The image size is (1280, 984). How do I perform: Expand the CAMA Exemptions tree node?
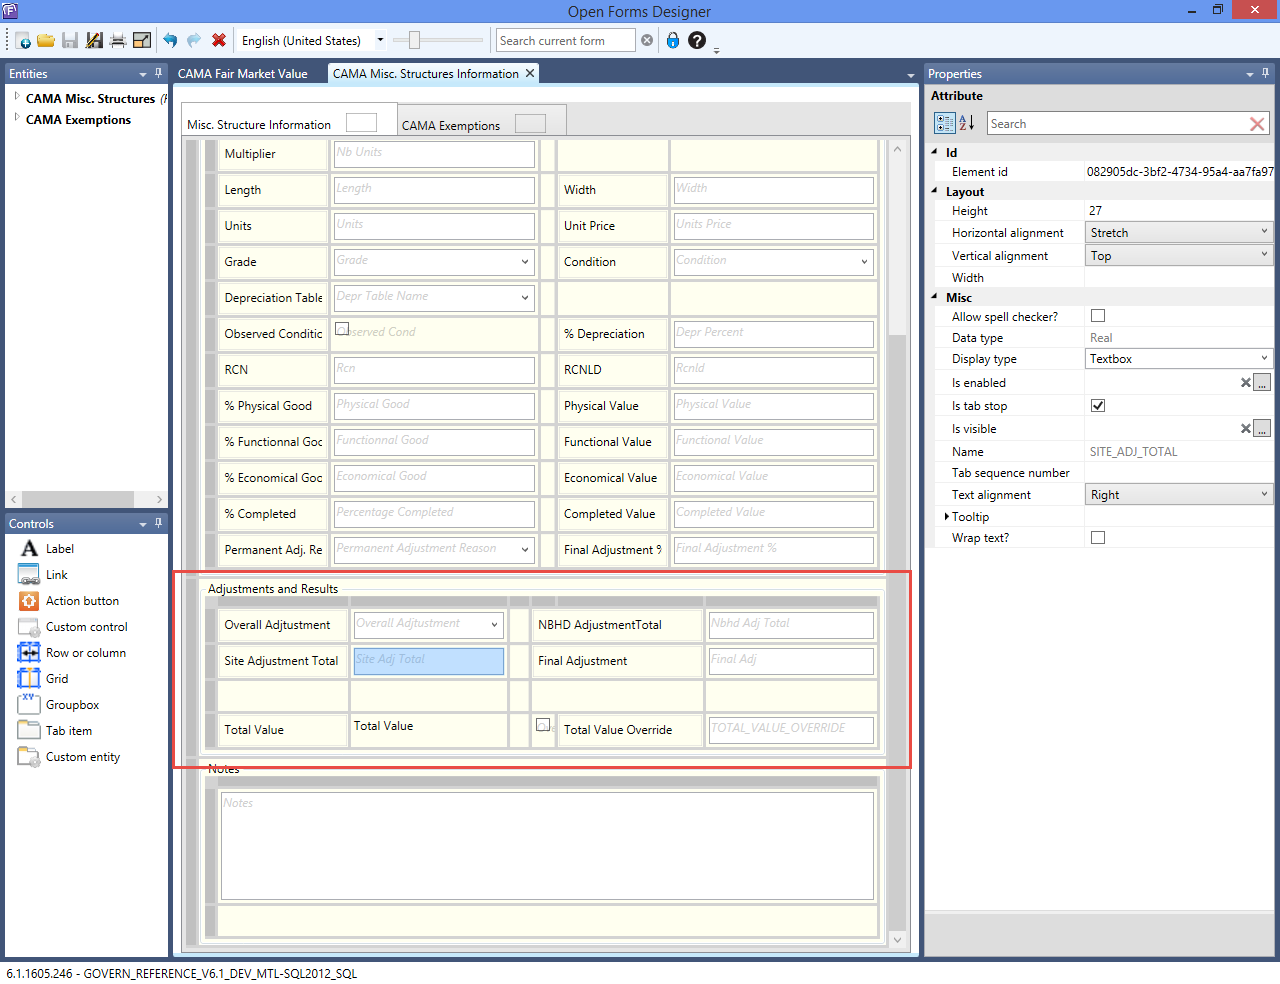tap(17, 119)
